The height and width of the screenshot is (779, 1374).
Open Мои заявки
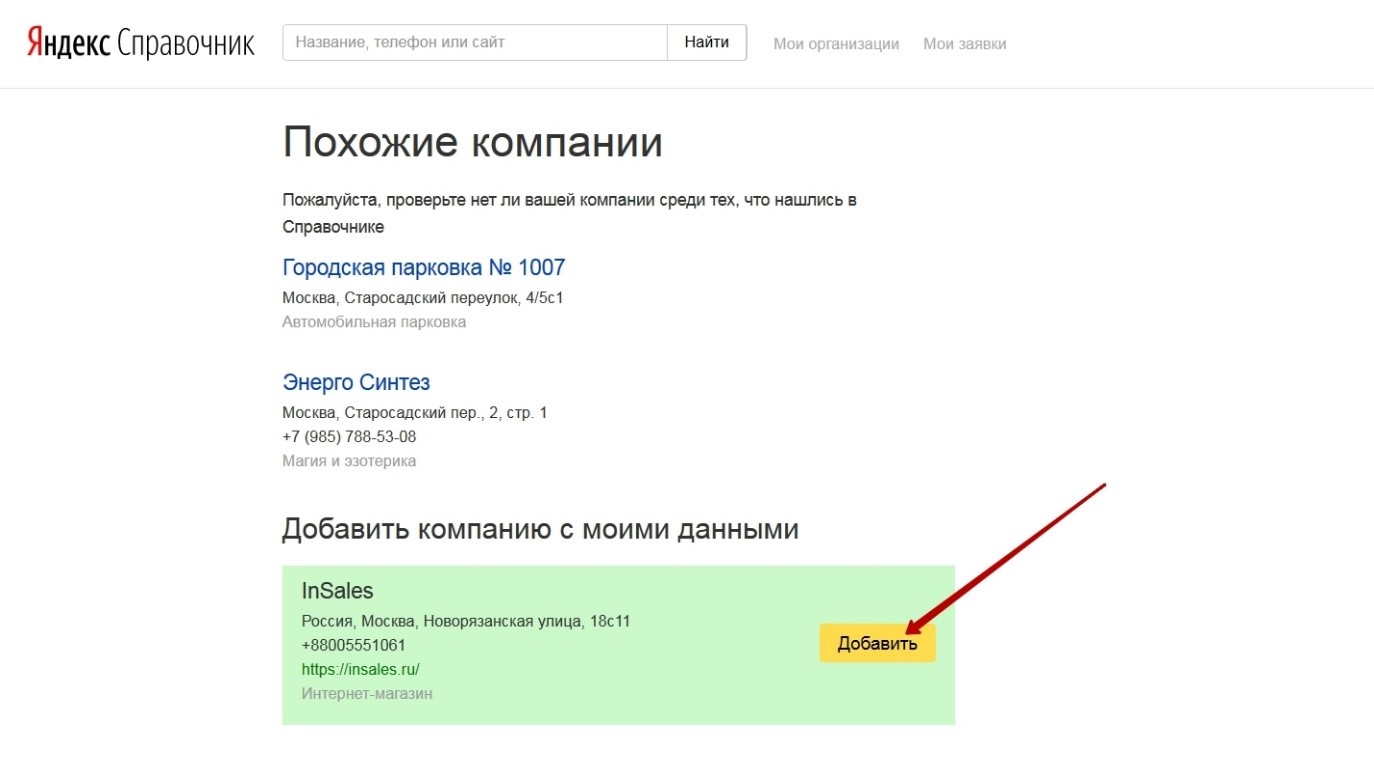coord(965,44)
